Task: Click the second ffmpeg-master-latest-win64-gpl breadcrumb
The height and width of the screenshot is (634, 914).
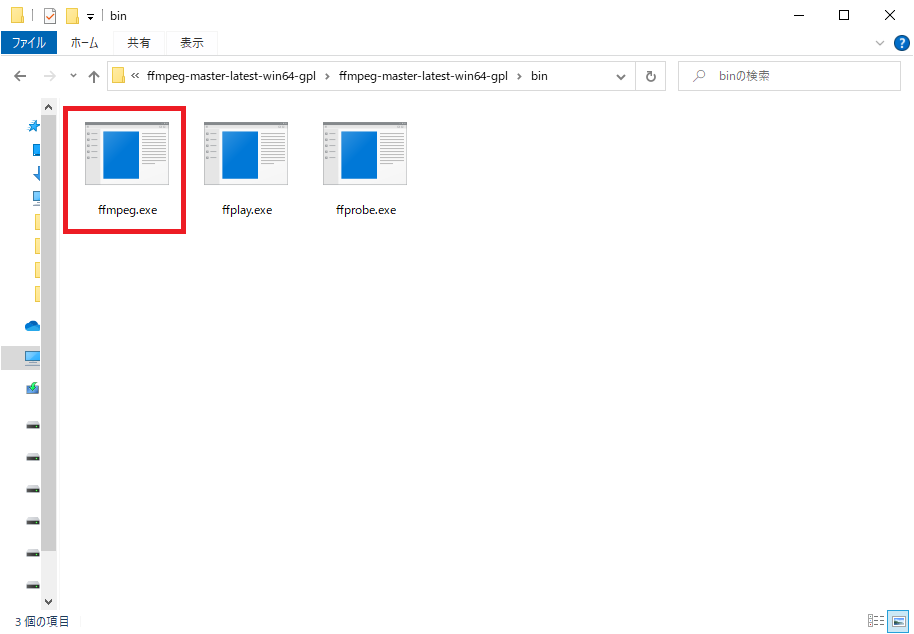Action: (423, 76)
